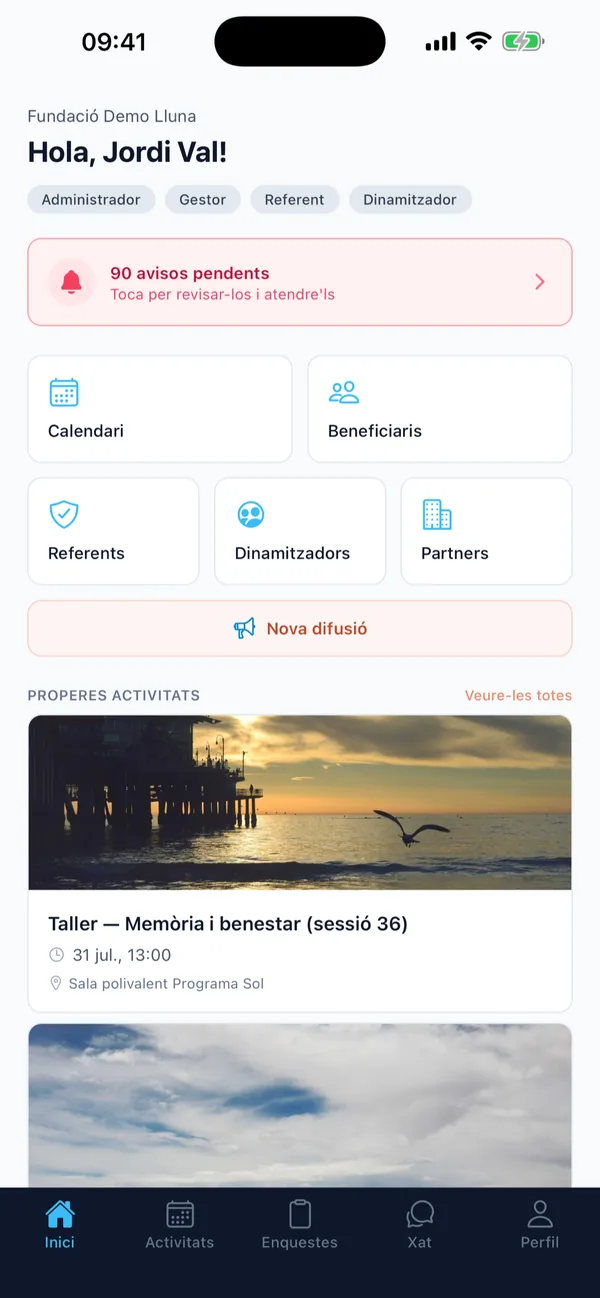This screenshot has width=600, height=1298.
Task: Select the Dinamitzador role chip
Action: 410,200
